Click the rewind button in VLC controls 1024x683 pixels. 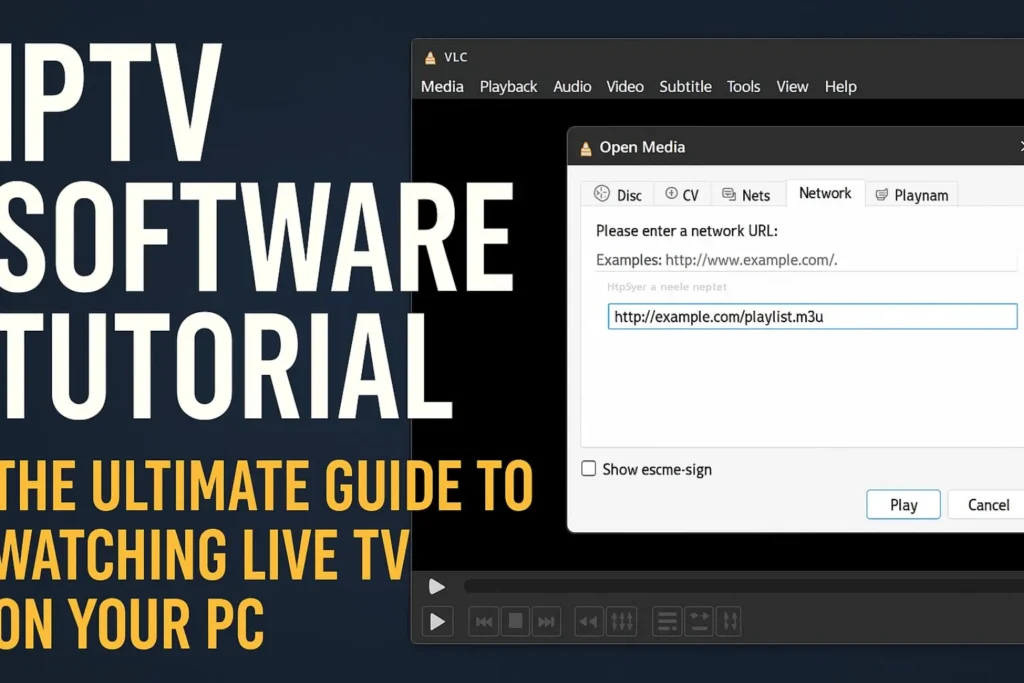[x=588, y=622]
